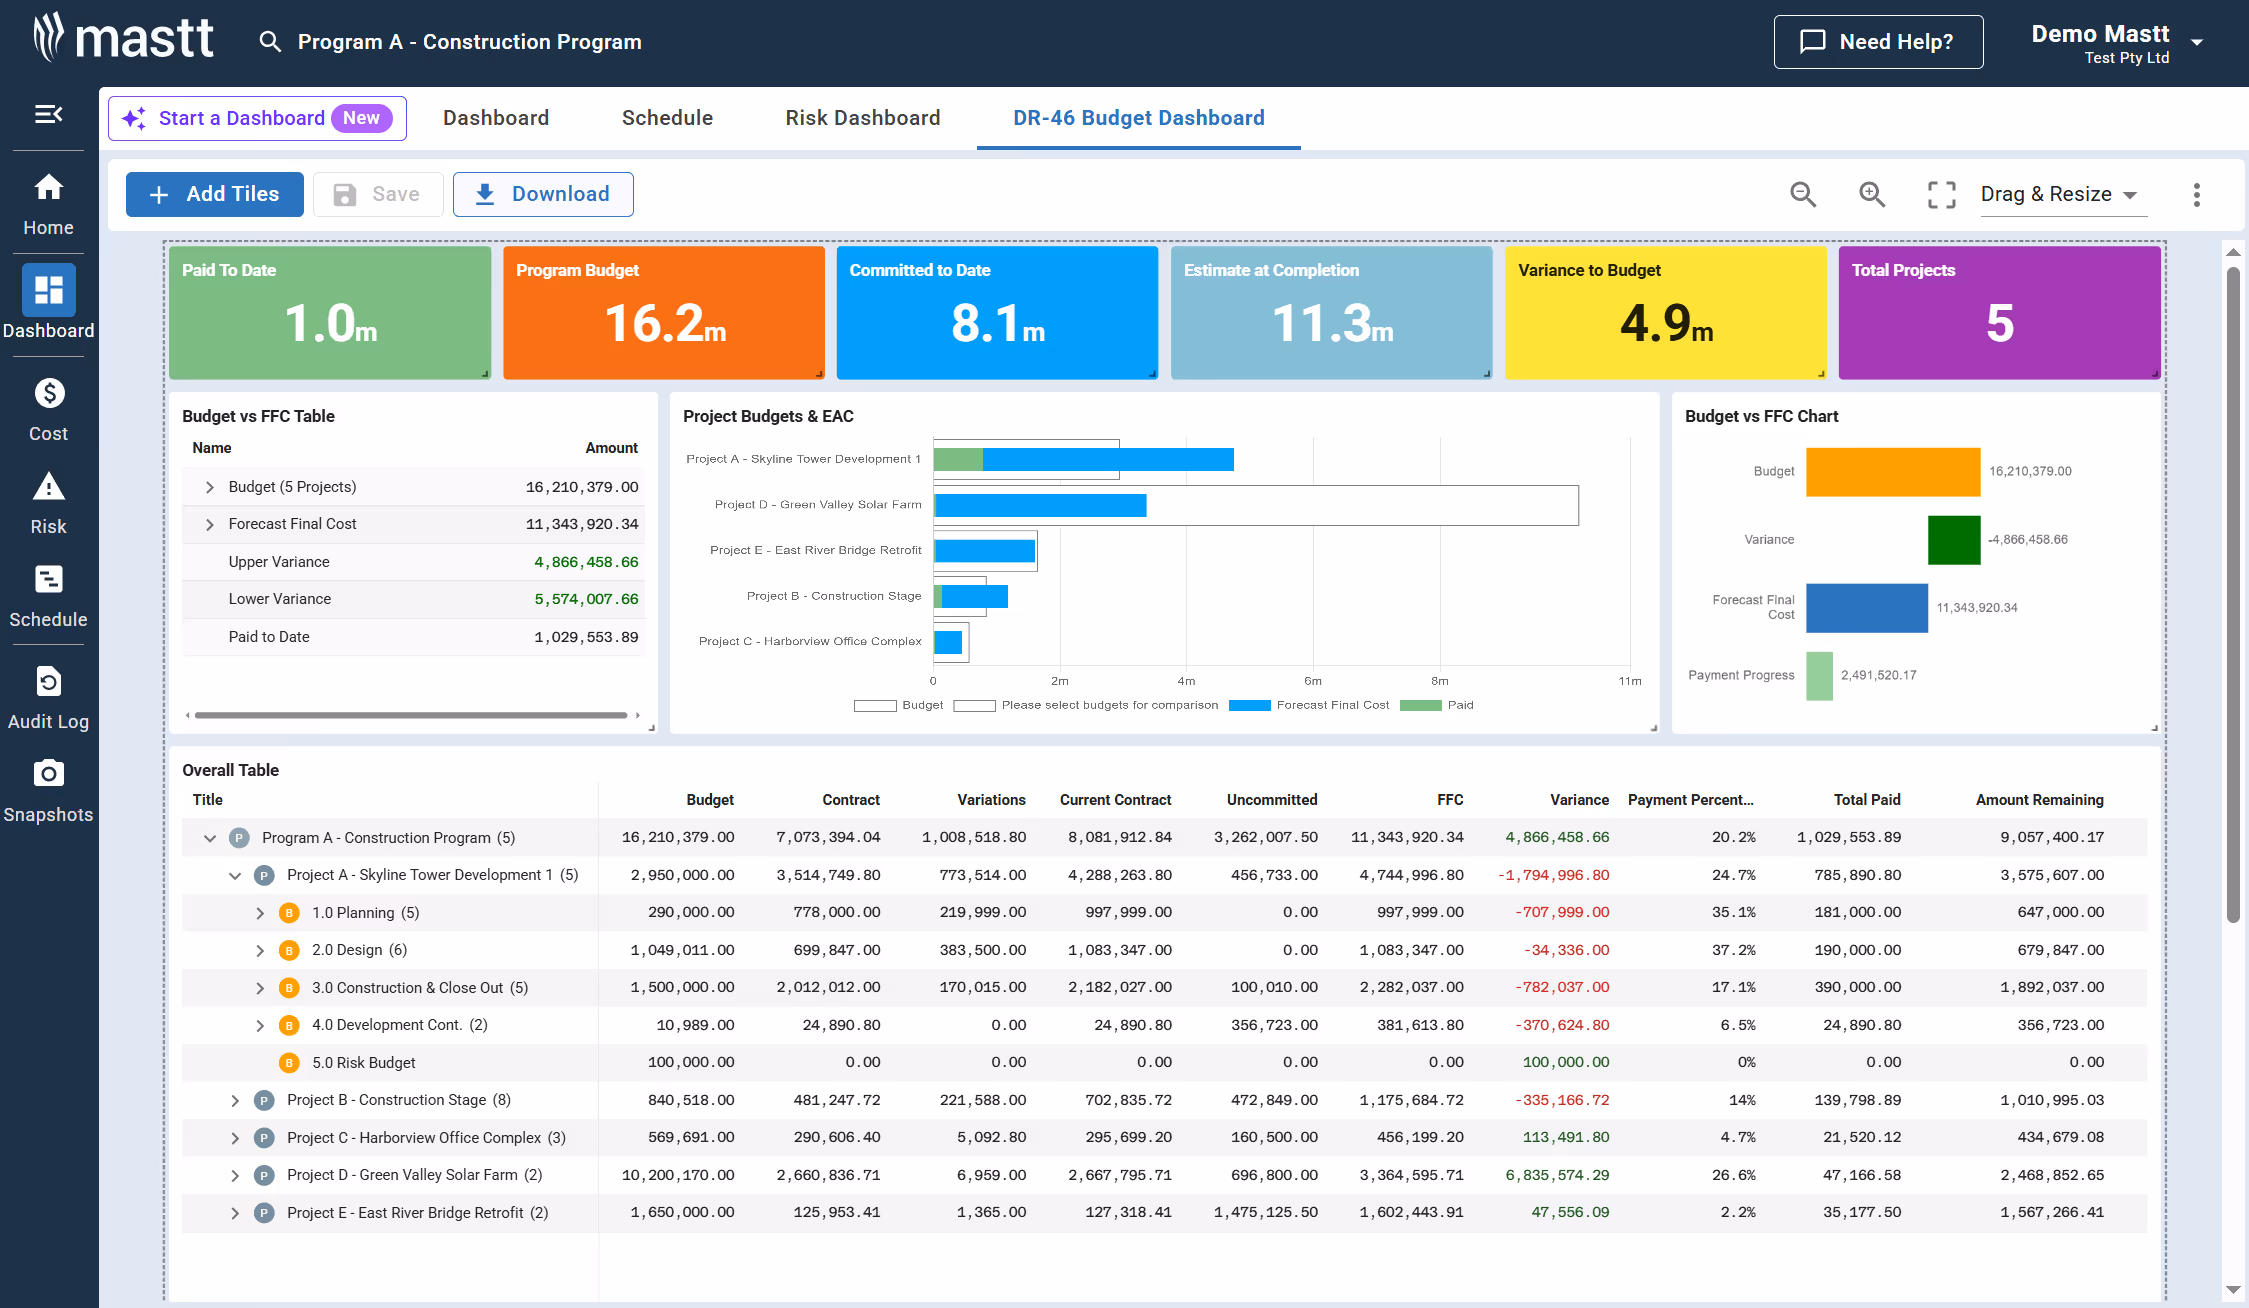2249x1308 pixels.
Task: Click the search magnifier icon
Action: pyautogui.click(x=270, y=42)
